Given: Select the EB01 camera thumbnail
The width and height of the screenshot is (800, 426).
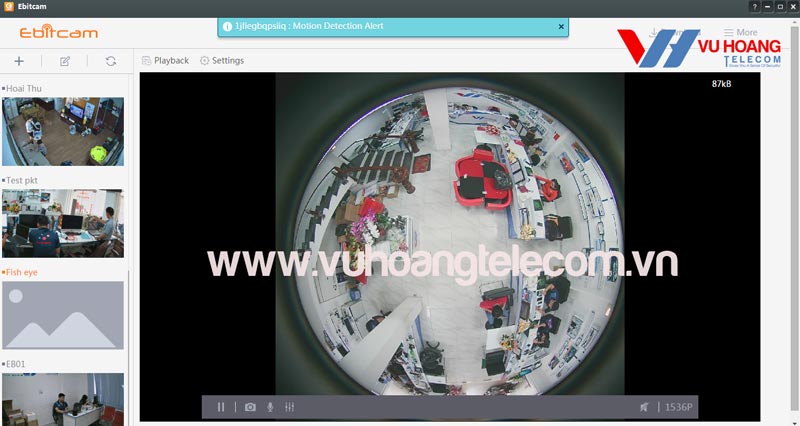Looking at the screenshot, I should tap(63, 398).
